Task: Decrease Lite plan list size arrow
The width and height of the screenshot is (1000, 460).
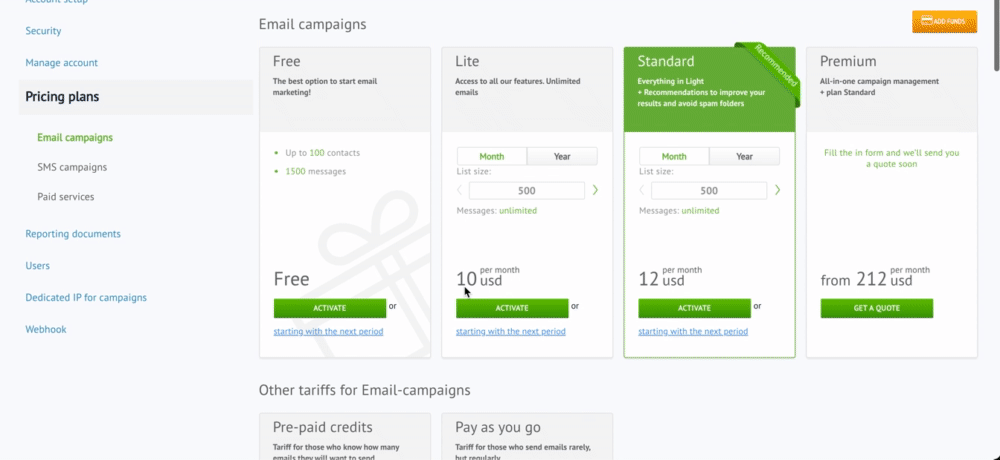Action: tap(460, 190)
